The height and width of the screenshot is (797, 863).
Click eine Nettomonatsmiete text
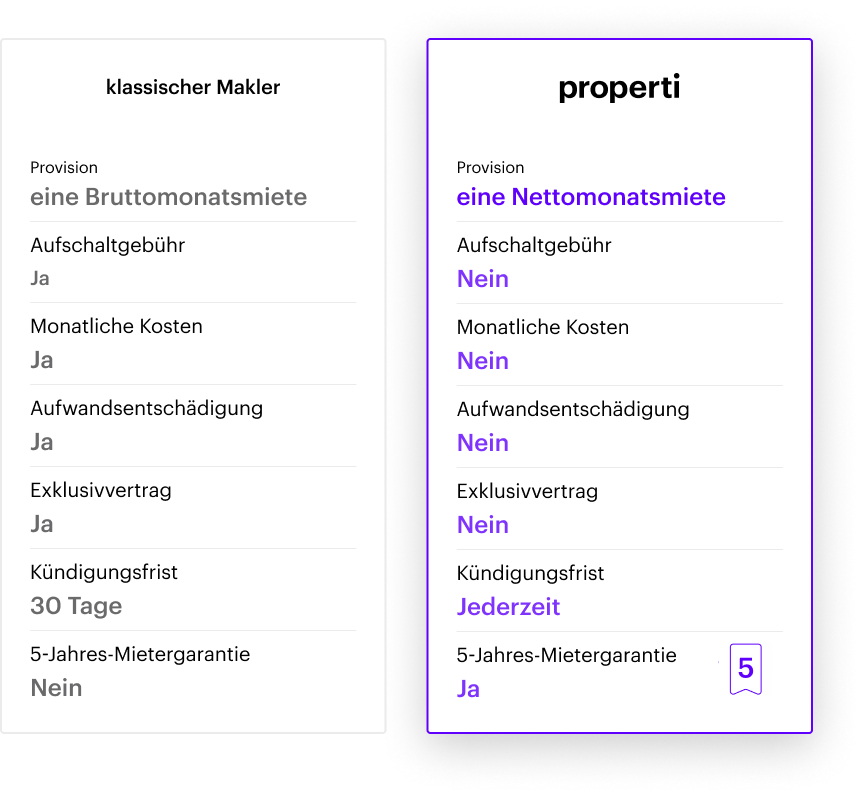coord(591,196)
